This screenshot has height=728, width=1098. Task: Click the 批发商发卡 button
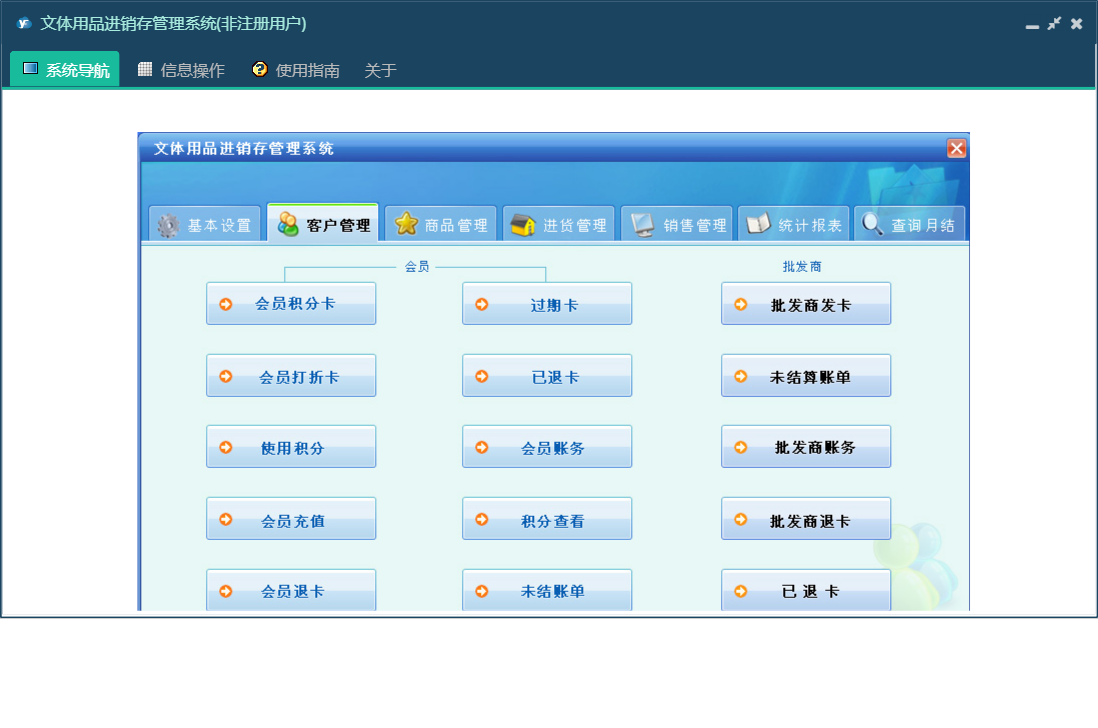pyautogui.click(x=806, y=303)
